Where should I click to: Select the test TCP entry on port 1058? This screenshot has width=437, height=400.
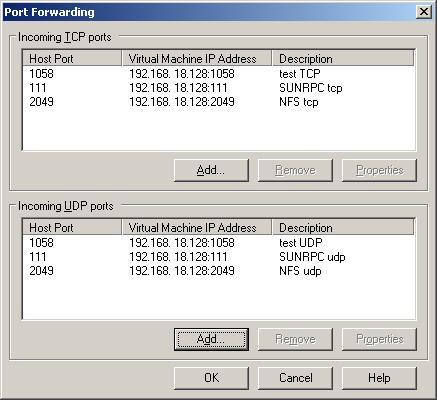coord(219,74)
